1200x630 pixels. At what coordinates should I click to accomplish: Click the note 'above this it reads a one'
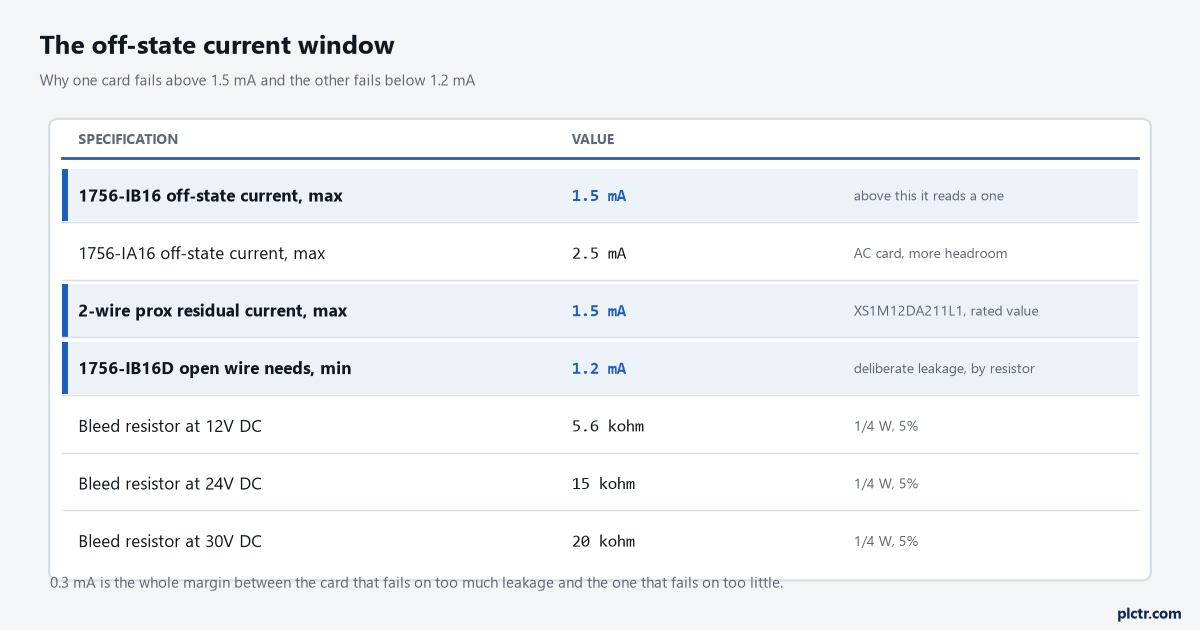[x=928, y=196]
